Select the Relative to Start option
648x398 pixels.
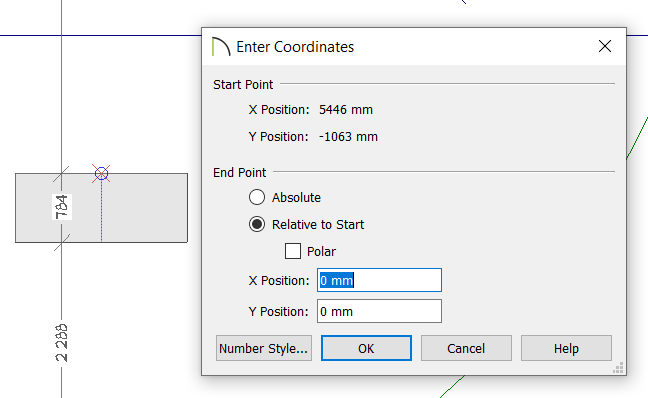coord(257,224)
